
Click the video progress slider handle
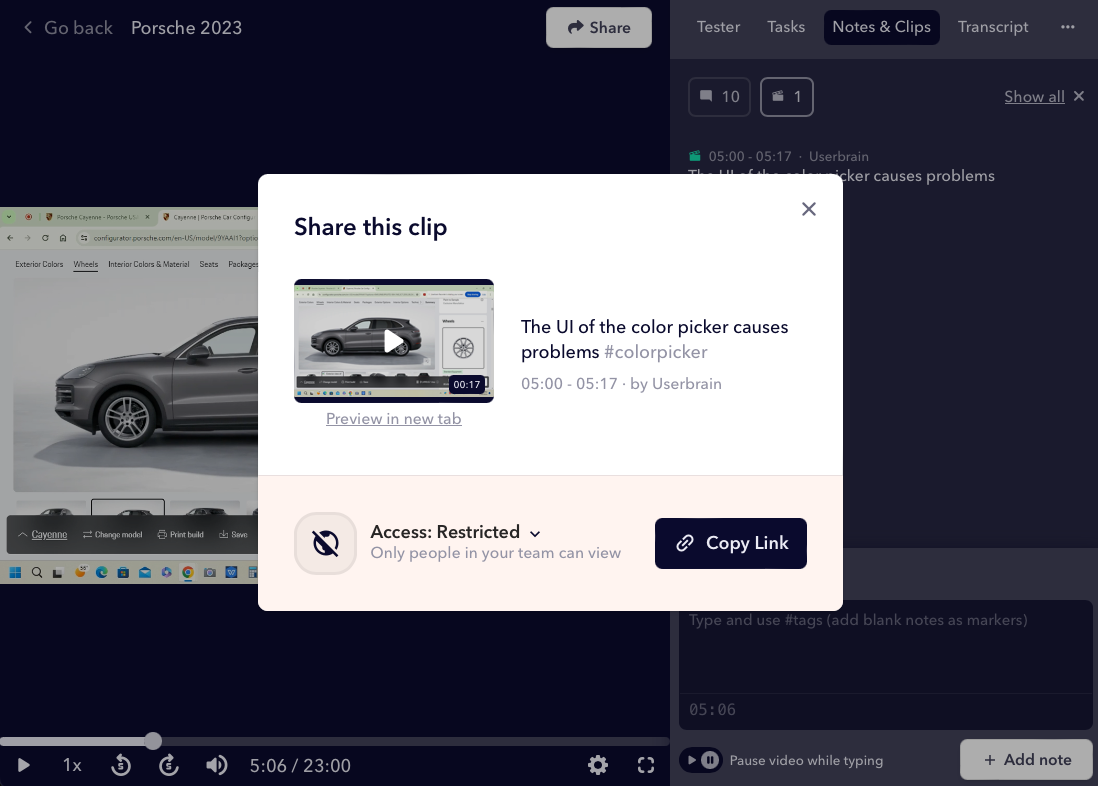[153, 740]
